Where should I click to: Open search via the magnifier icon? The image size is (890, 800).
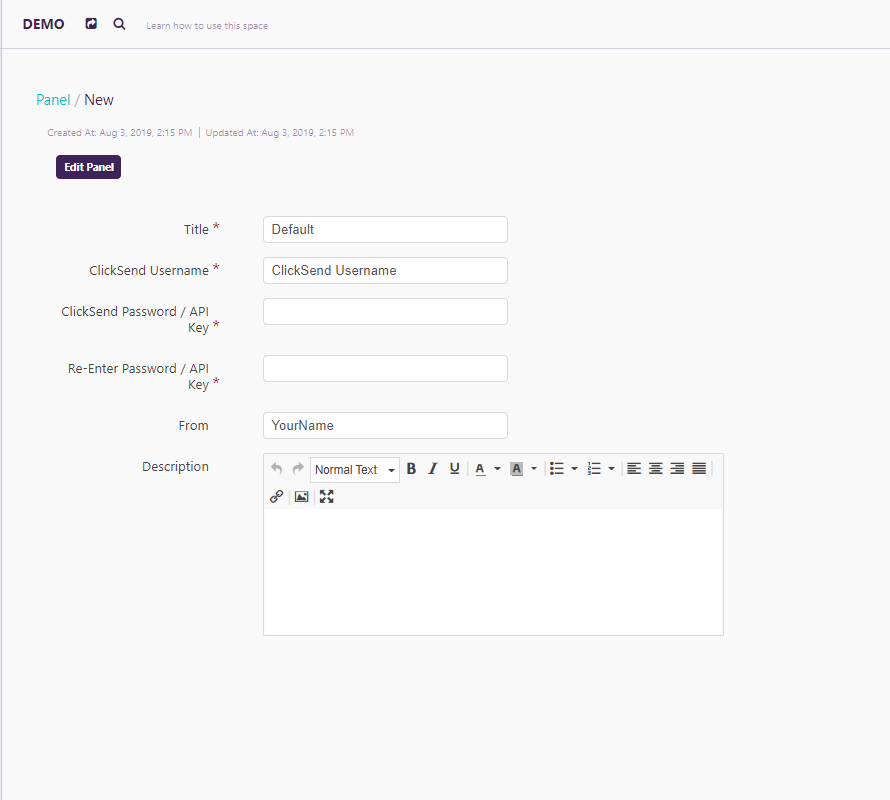(119, 24)
